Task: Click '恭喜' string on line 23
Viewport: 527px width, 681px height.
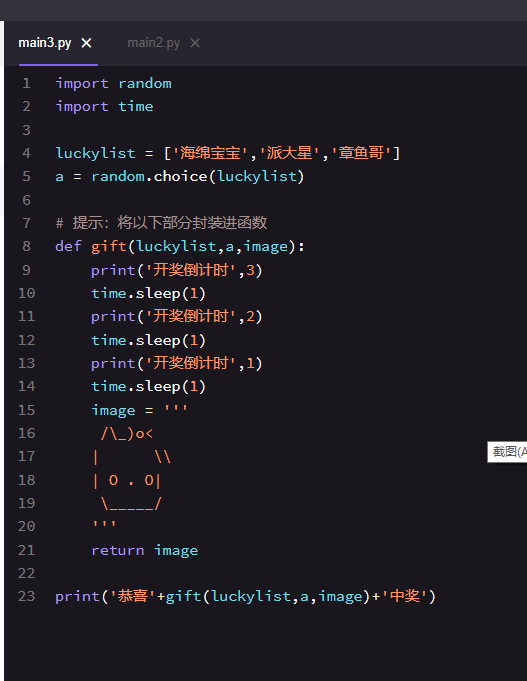Action: [x=133, y=596]
